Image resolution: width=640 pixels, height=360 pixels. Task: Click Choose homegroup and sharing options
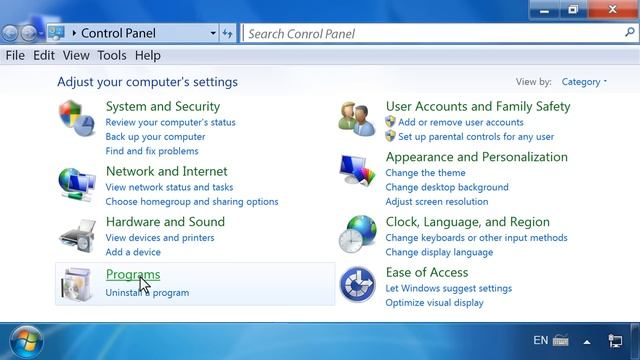(192, 201)
